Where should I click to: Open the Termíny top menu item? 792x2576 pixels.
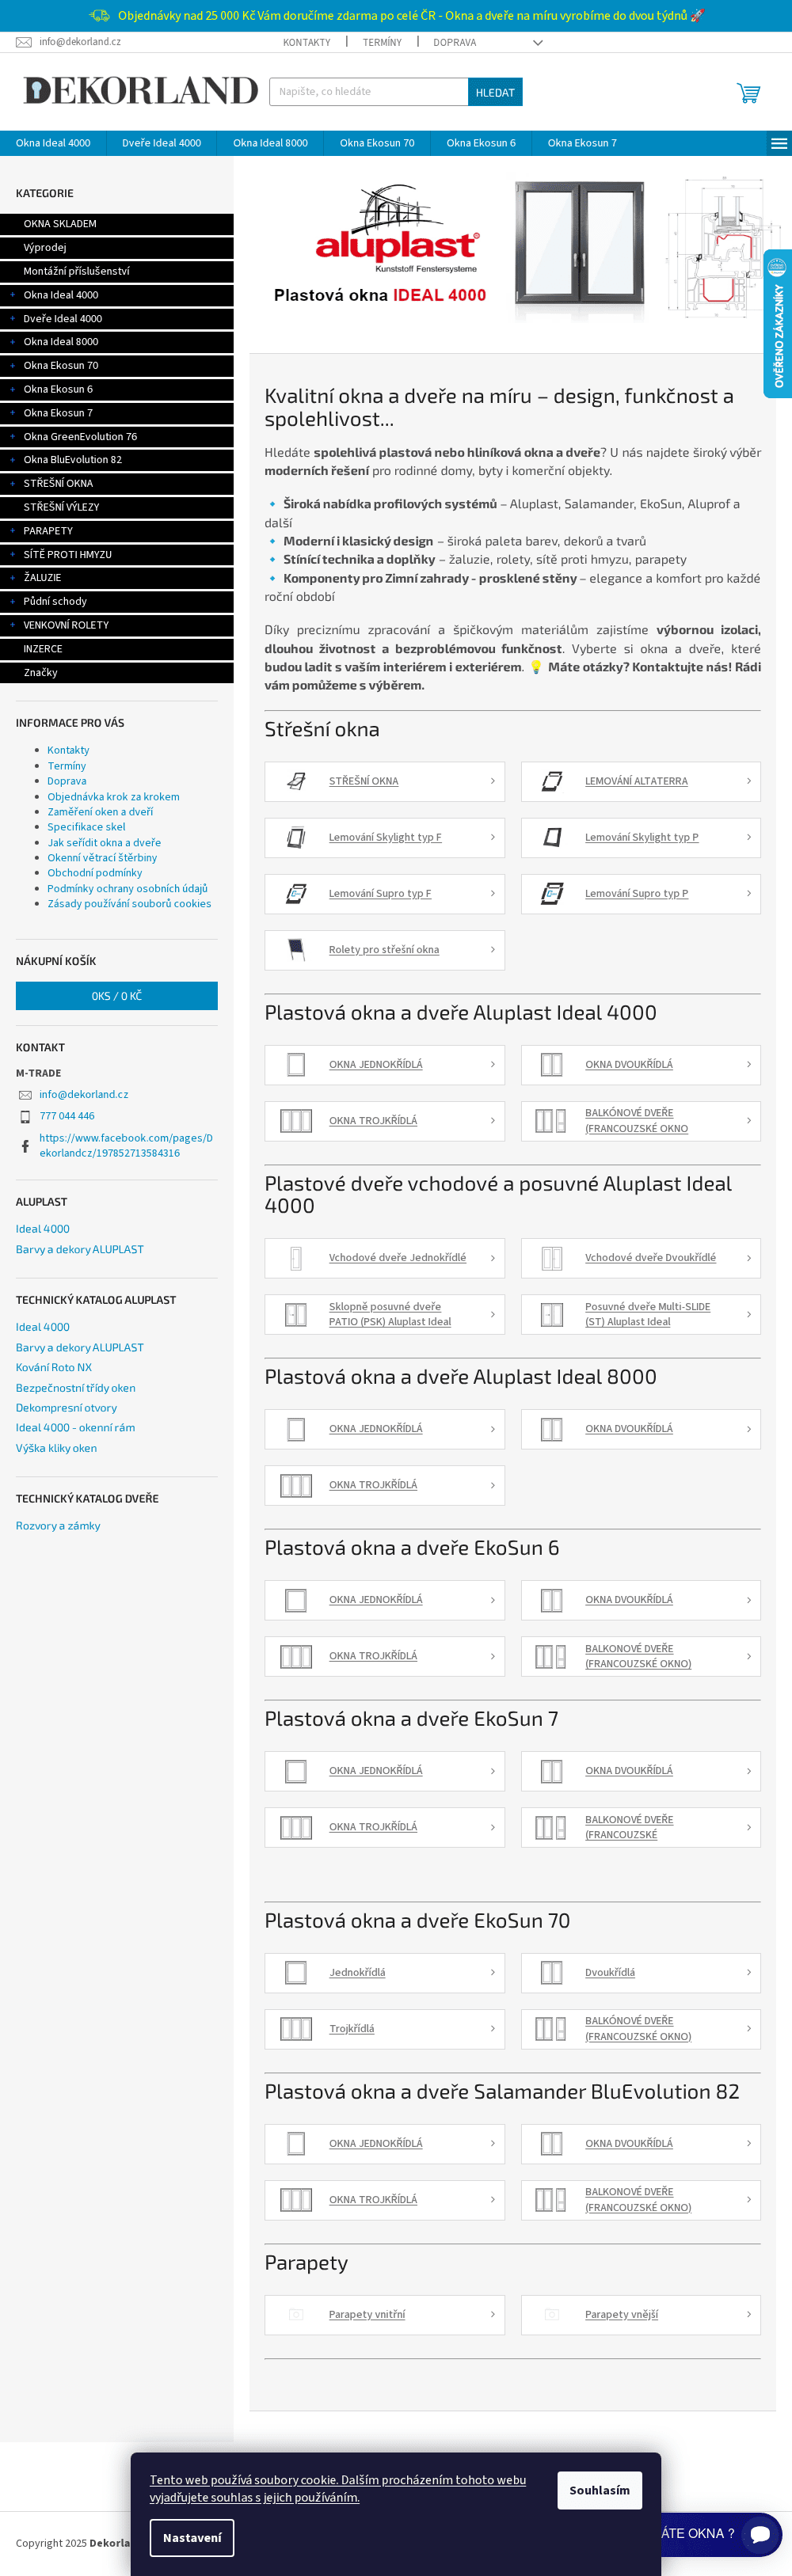[382, 43]
